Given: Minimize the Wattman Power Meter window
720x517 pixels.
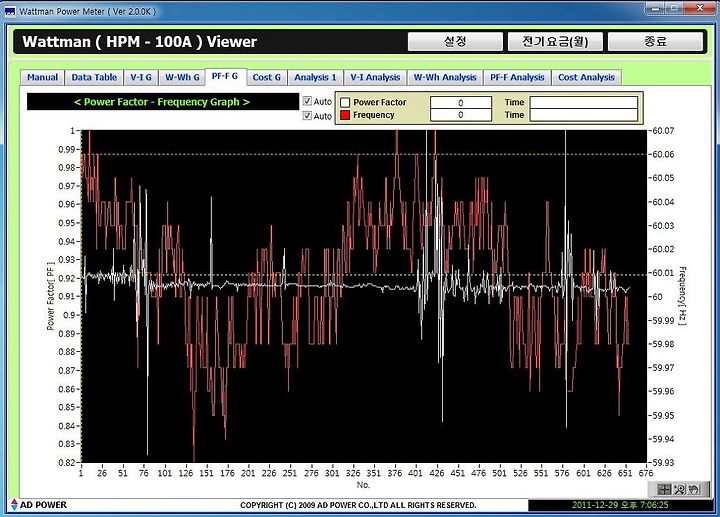Looking at the screenshot, I should point(656,8).
